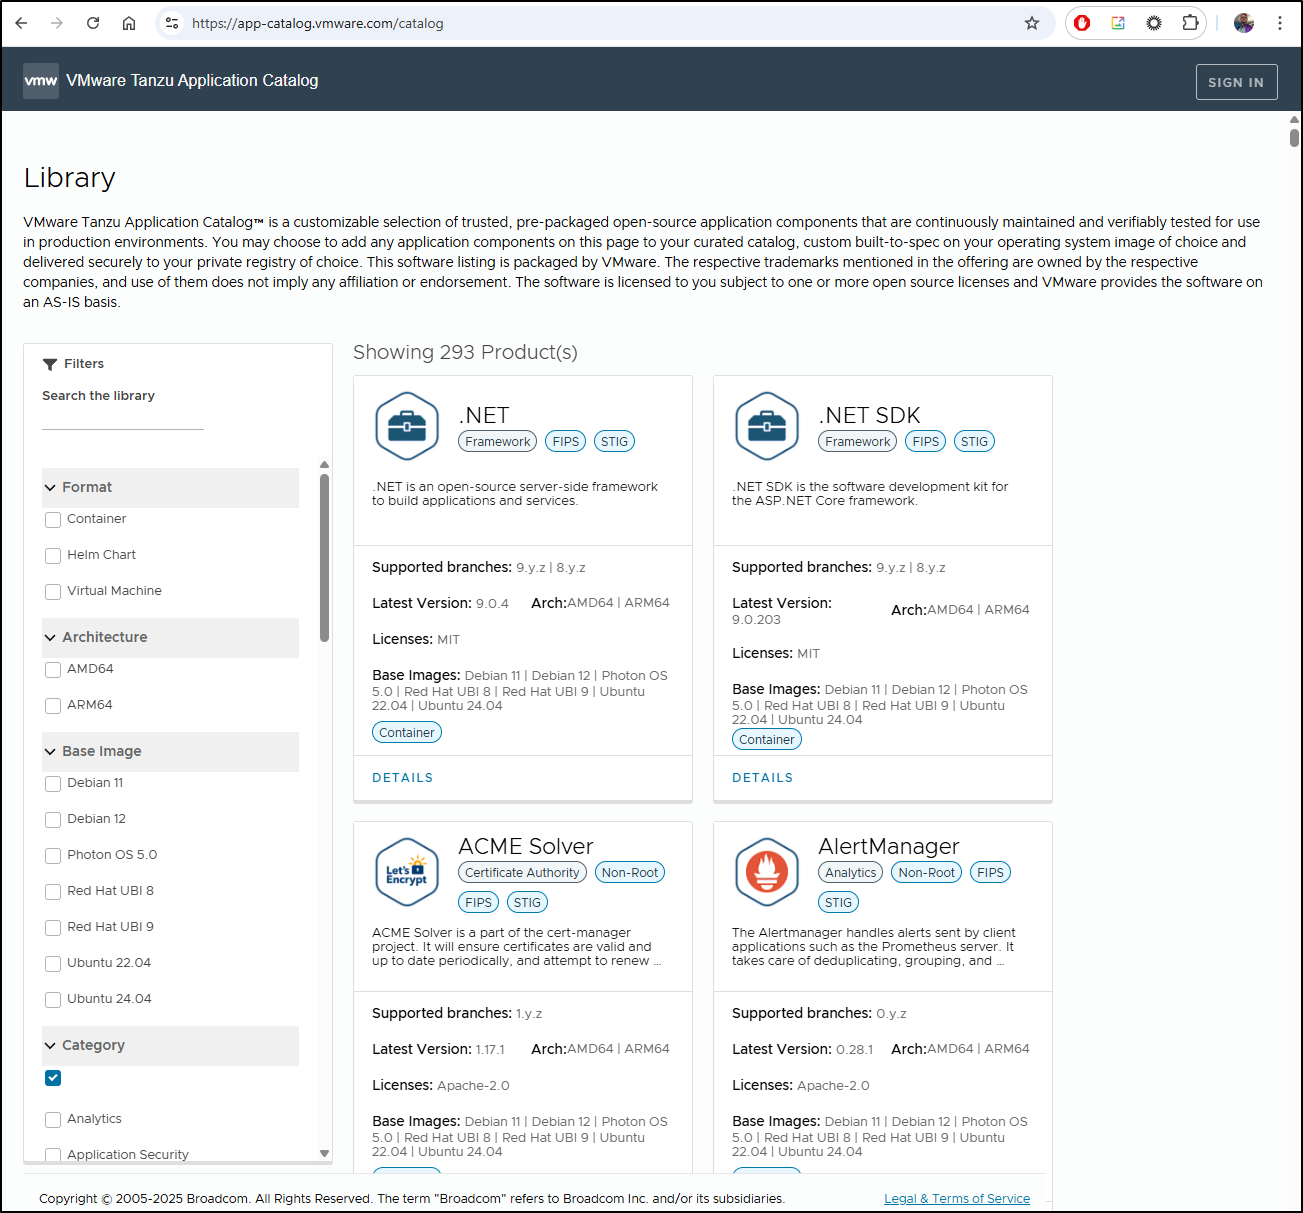1303x1213 pixels.
Task: Click the ACME Solver Let's Encrypt icon
Action: pos(407,872)
